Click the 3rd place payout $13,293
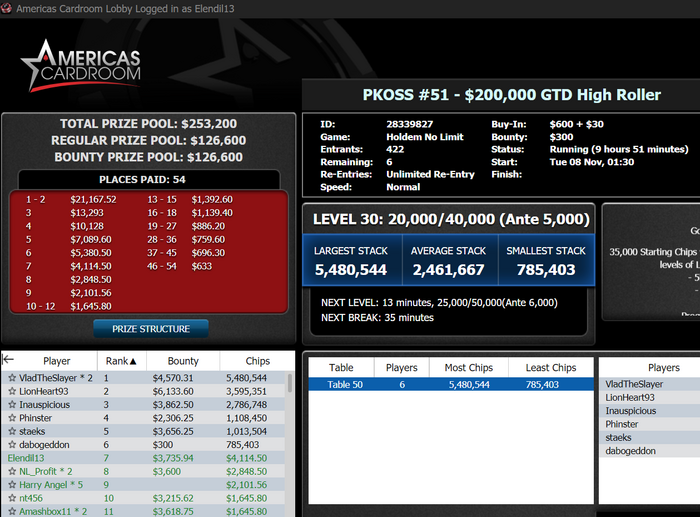Screen dimensions: 700x517 [x=87, y=213]
